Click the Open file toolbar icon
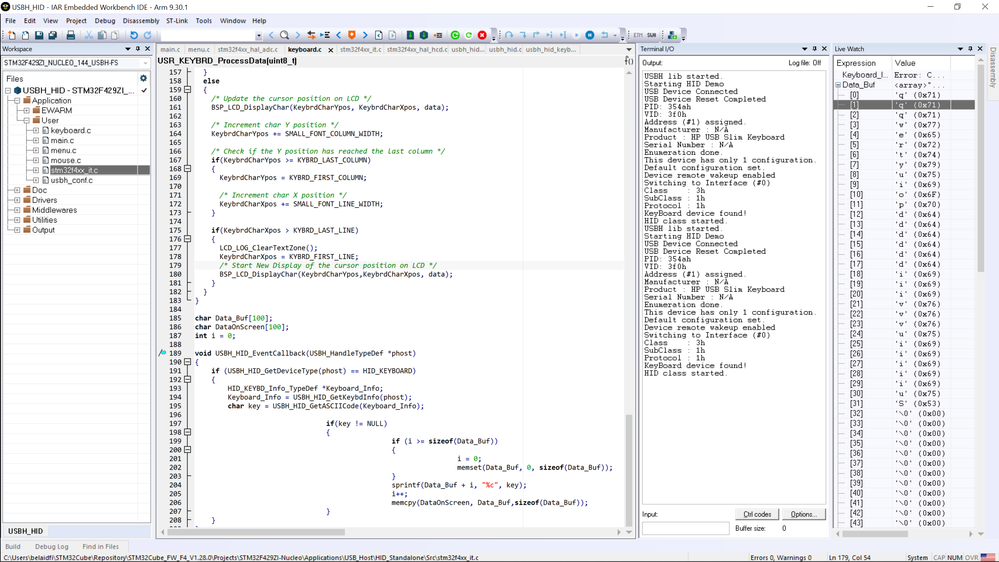Viewport: 999px width, 562px height. pyautogui.click(x=25, y=35)
